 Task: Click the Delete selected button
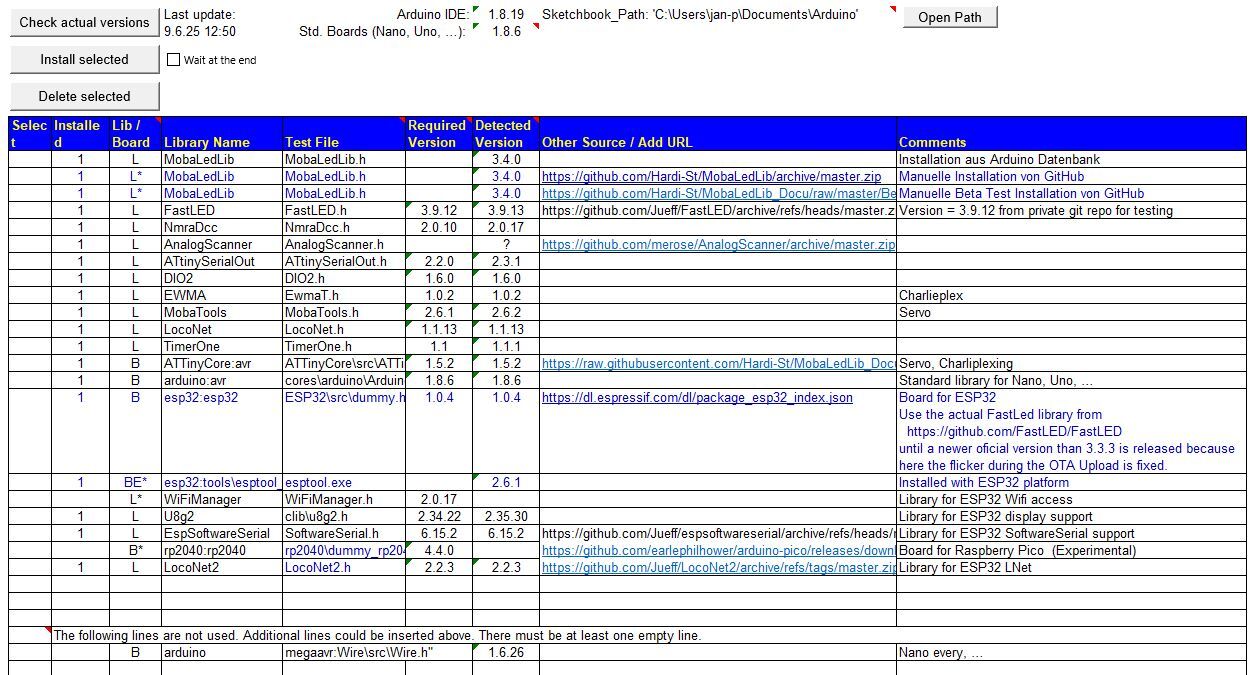click(x=84, y=96)
